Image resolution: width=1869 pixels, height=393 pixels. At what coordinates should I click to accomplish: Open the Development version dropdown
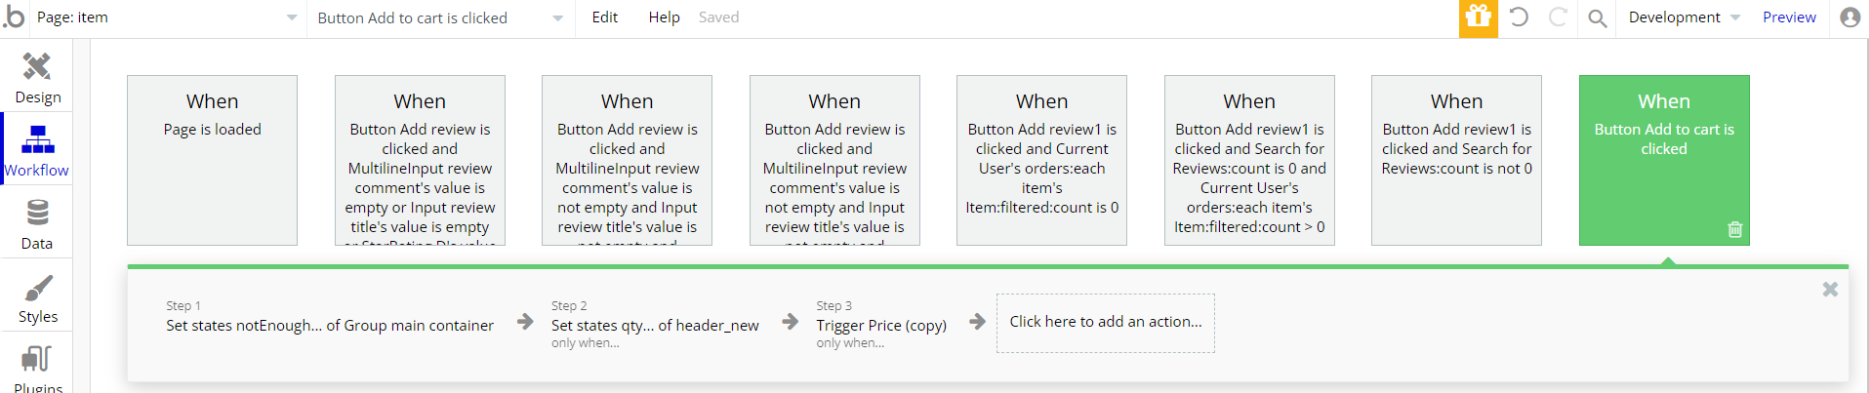point(1684,17)
